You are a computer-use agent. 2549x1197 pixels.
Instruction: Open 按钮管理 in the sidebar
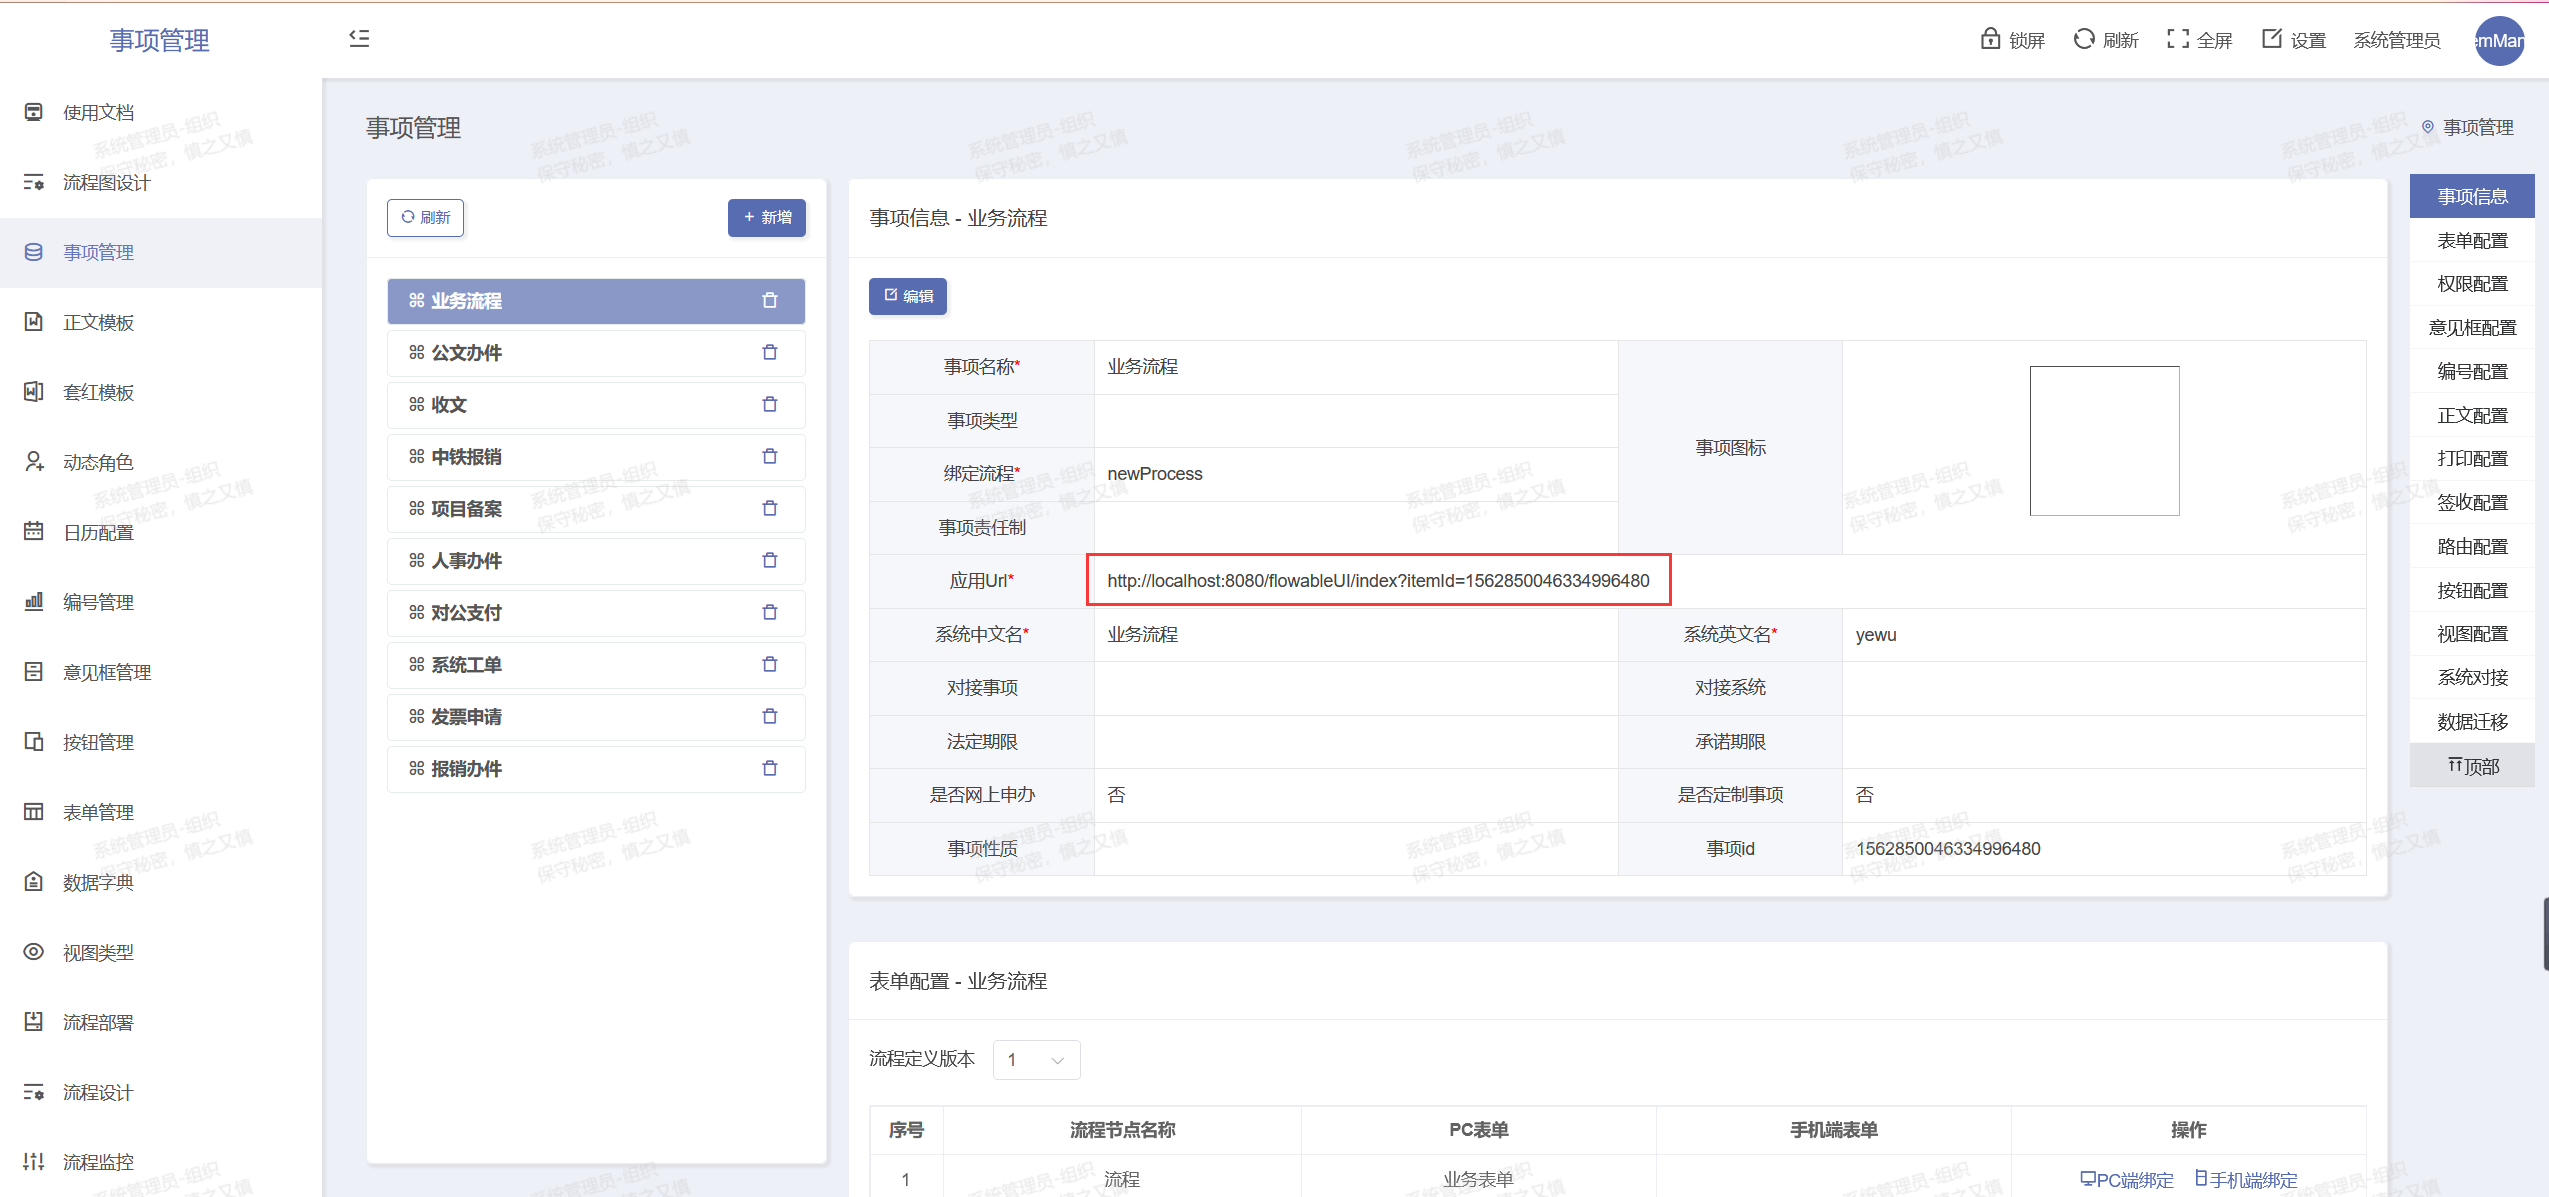(x=161, y=742)
